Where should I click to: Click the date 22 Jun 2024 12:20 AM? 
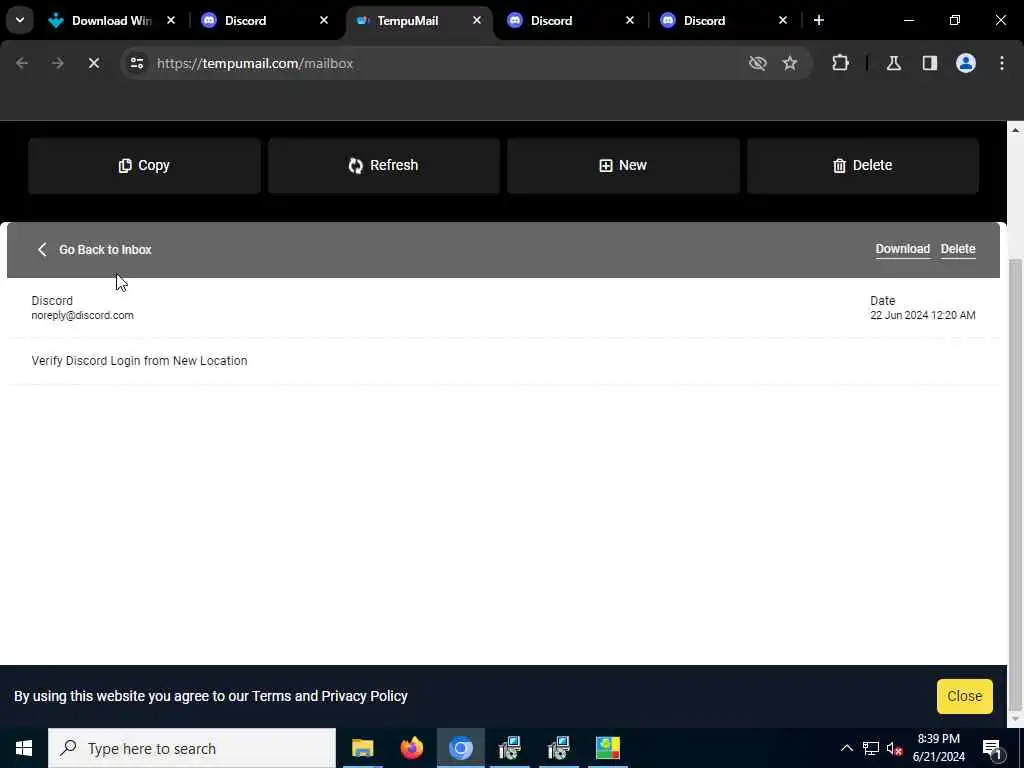[x=923, y=315]
